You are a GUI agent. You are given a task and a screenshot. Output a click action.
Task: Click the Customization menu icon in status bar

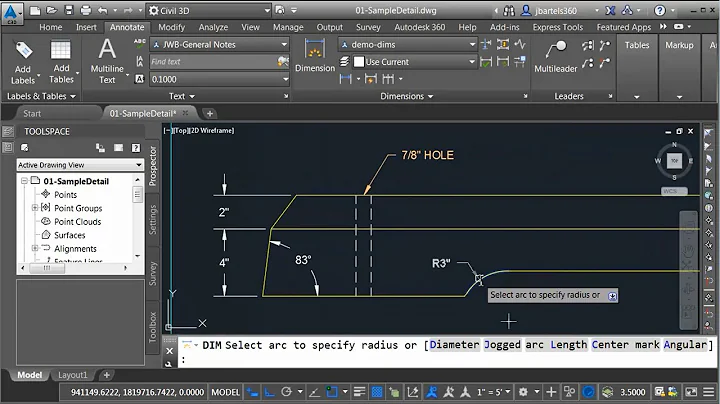tap(709, 392)
